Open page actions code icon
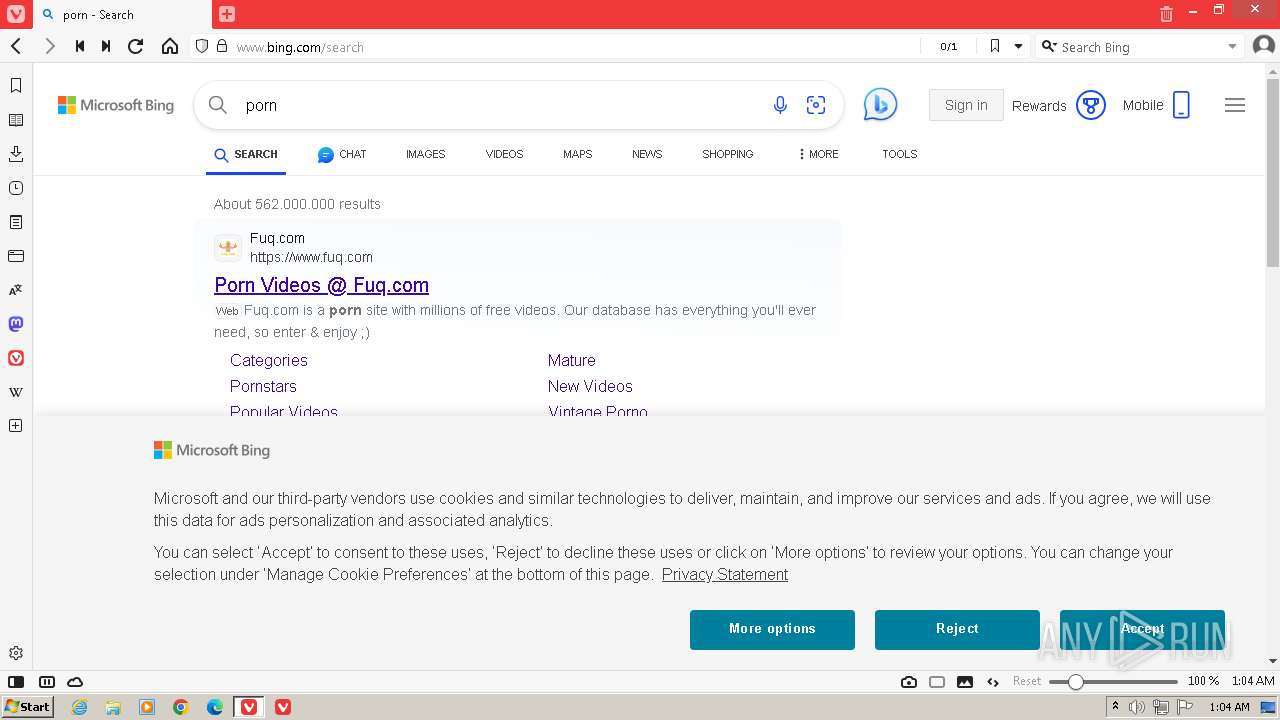The width and height of the screenshot is (1280, 720). [993, 682]
